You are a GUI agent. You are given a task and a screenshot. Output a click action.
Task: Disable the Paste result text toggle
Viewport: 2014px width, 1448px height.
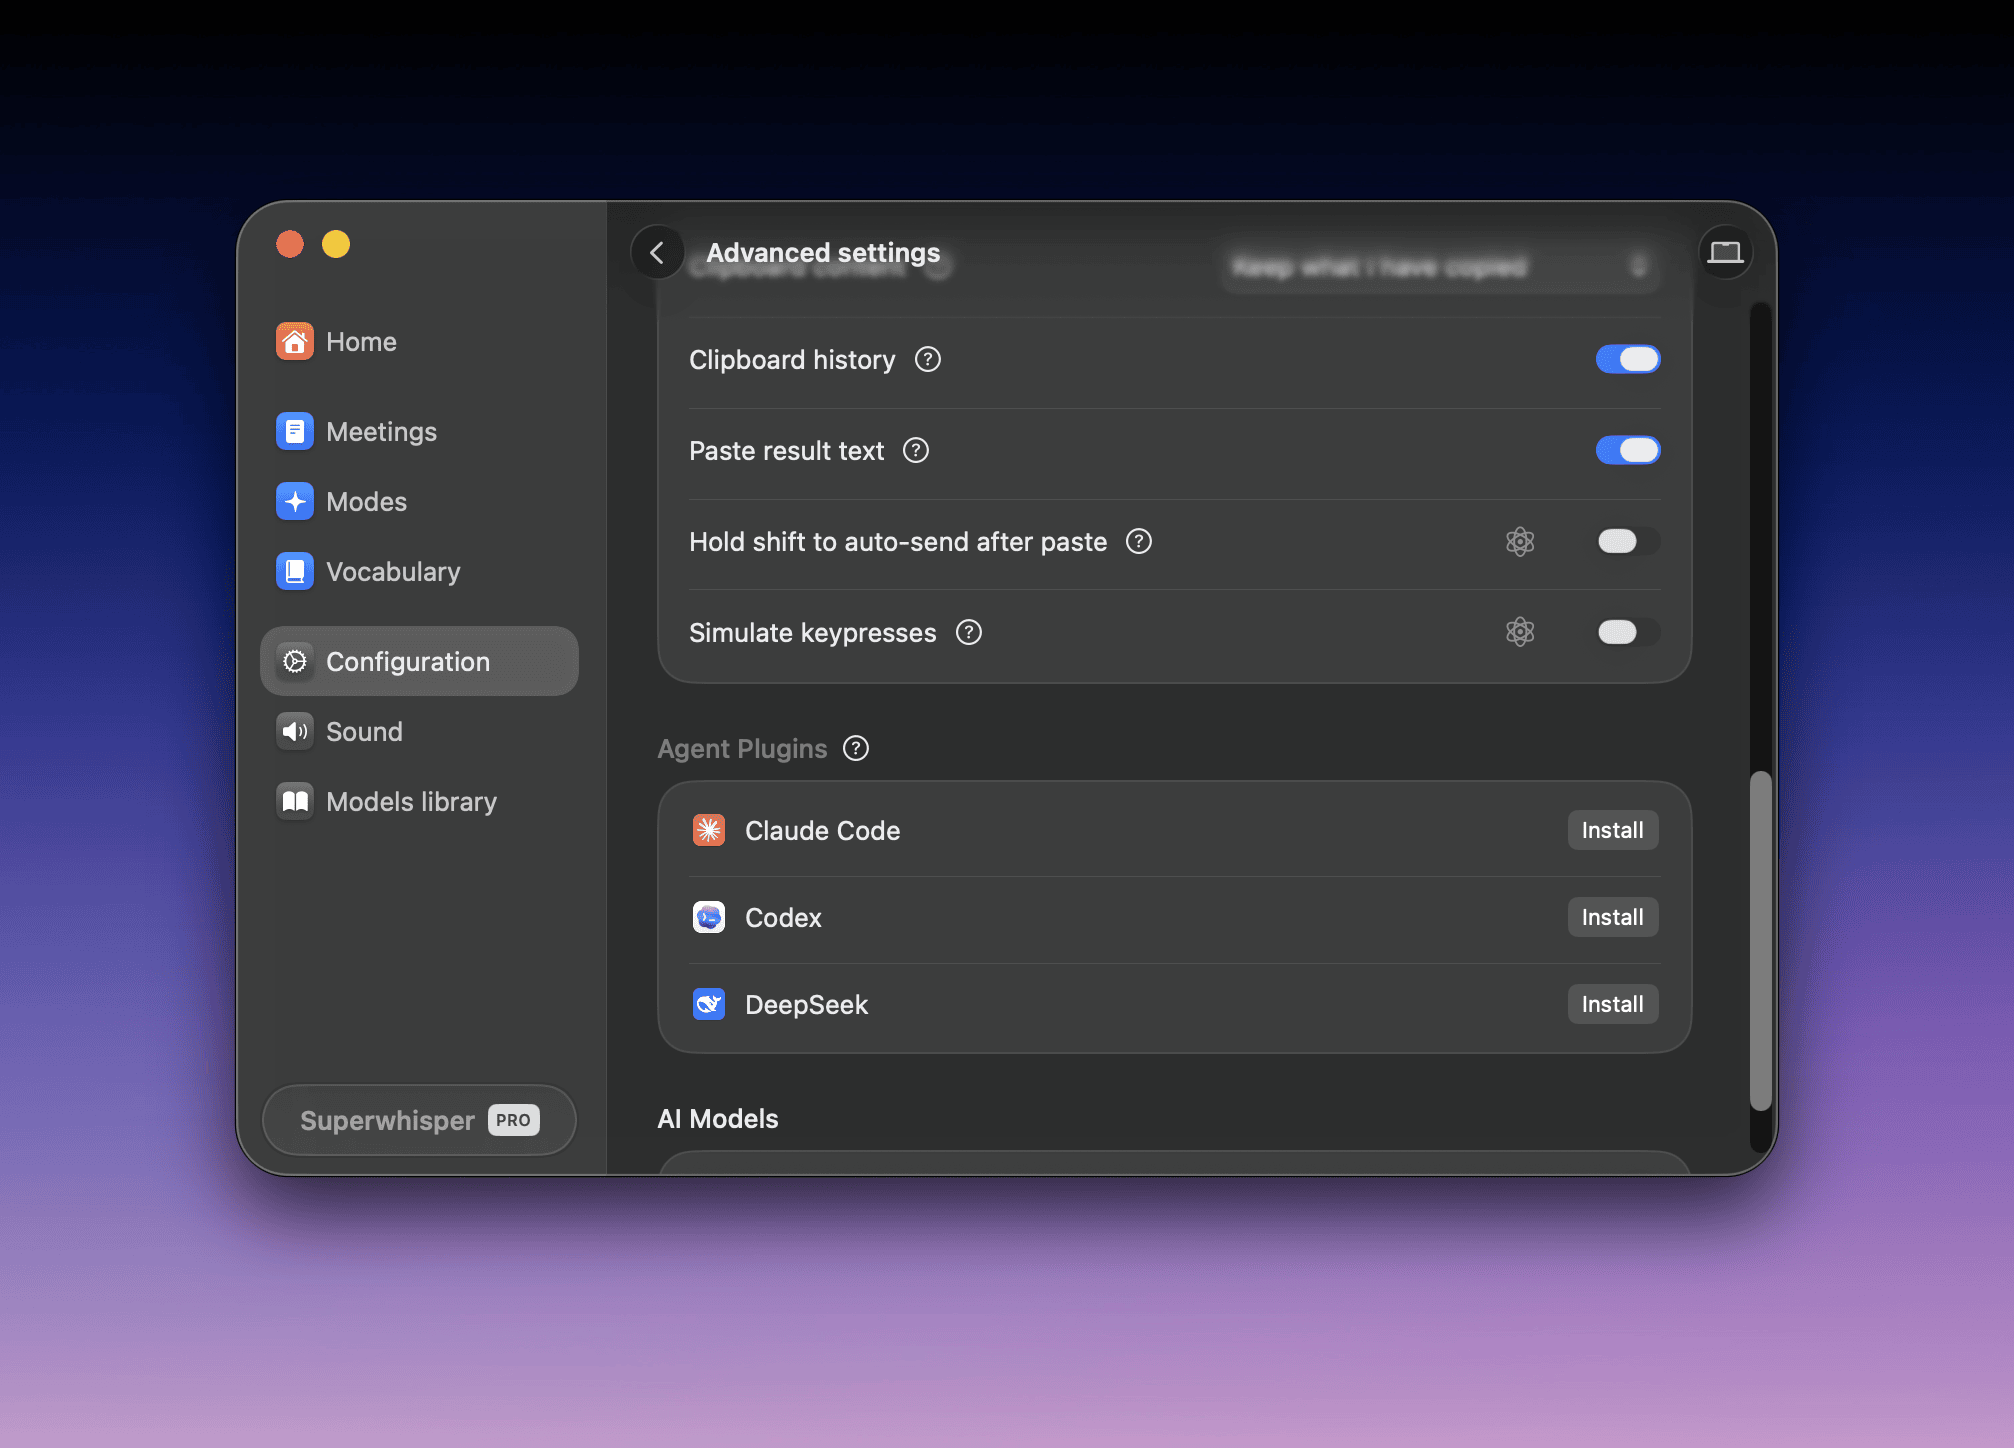(1628, 450)
